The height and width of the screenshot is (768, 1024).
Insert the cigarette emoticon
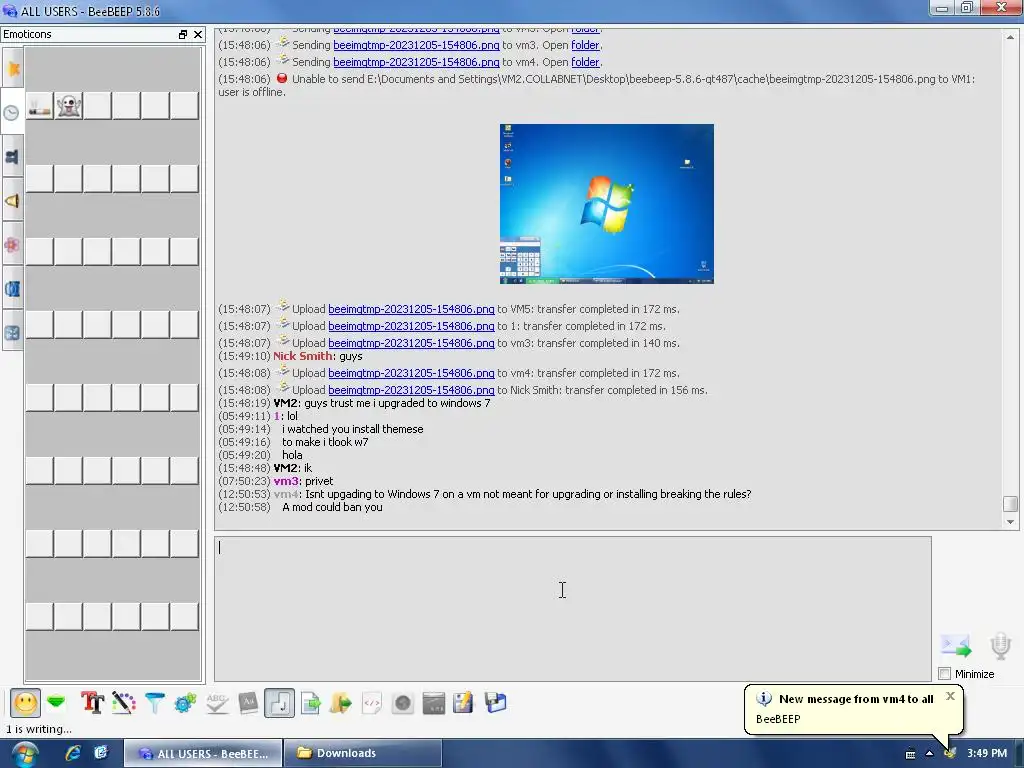(x=40, y=106)
